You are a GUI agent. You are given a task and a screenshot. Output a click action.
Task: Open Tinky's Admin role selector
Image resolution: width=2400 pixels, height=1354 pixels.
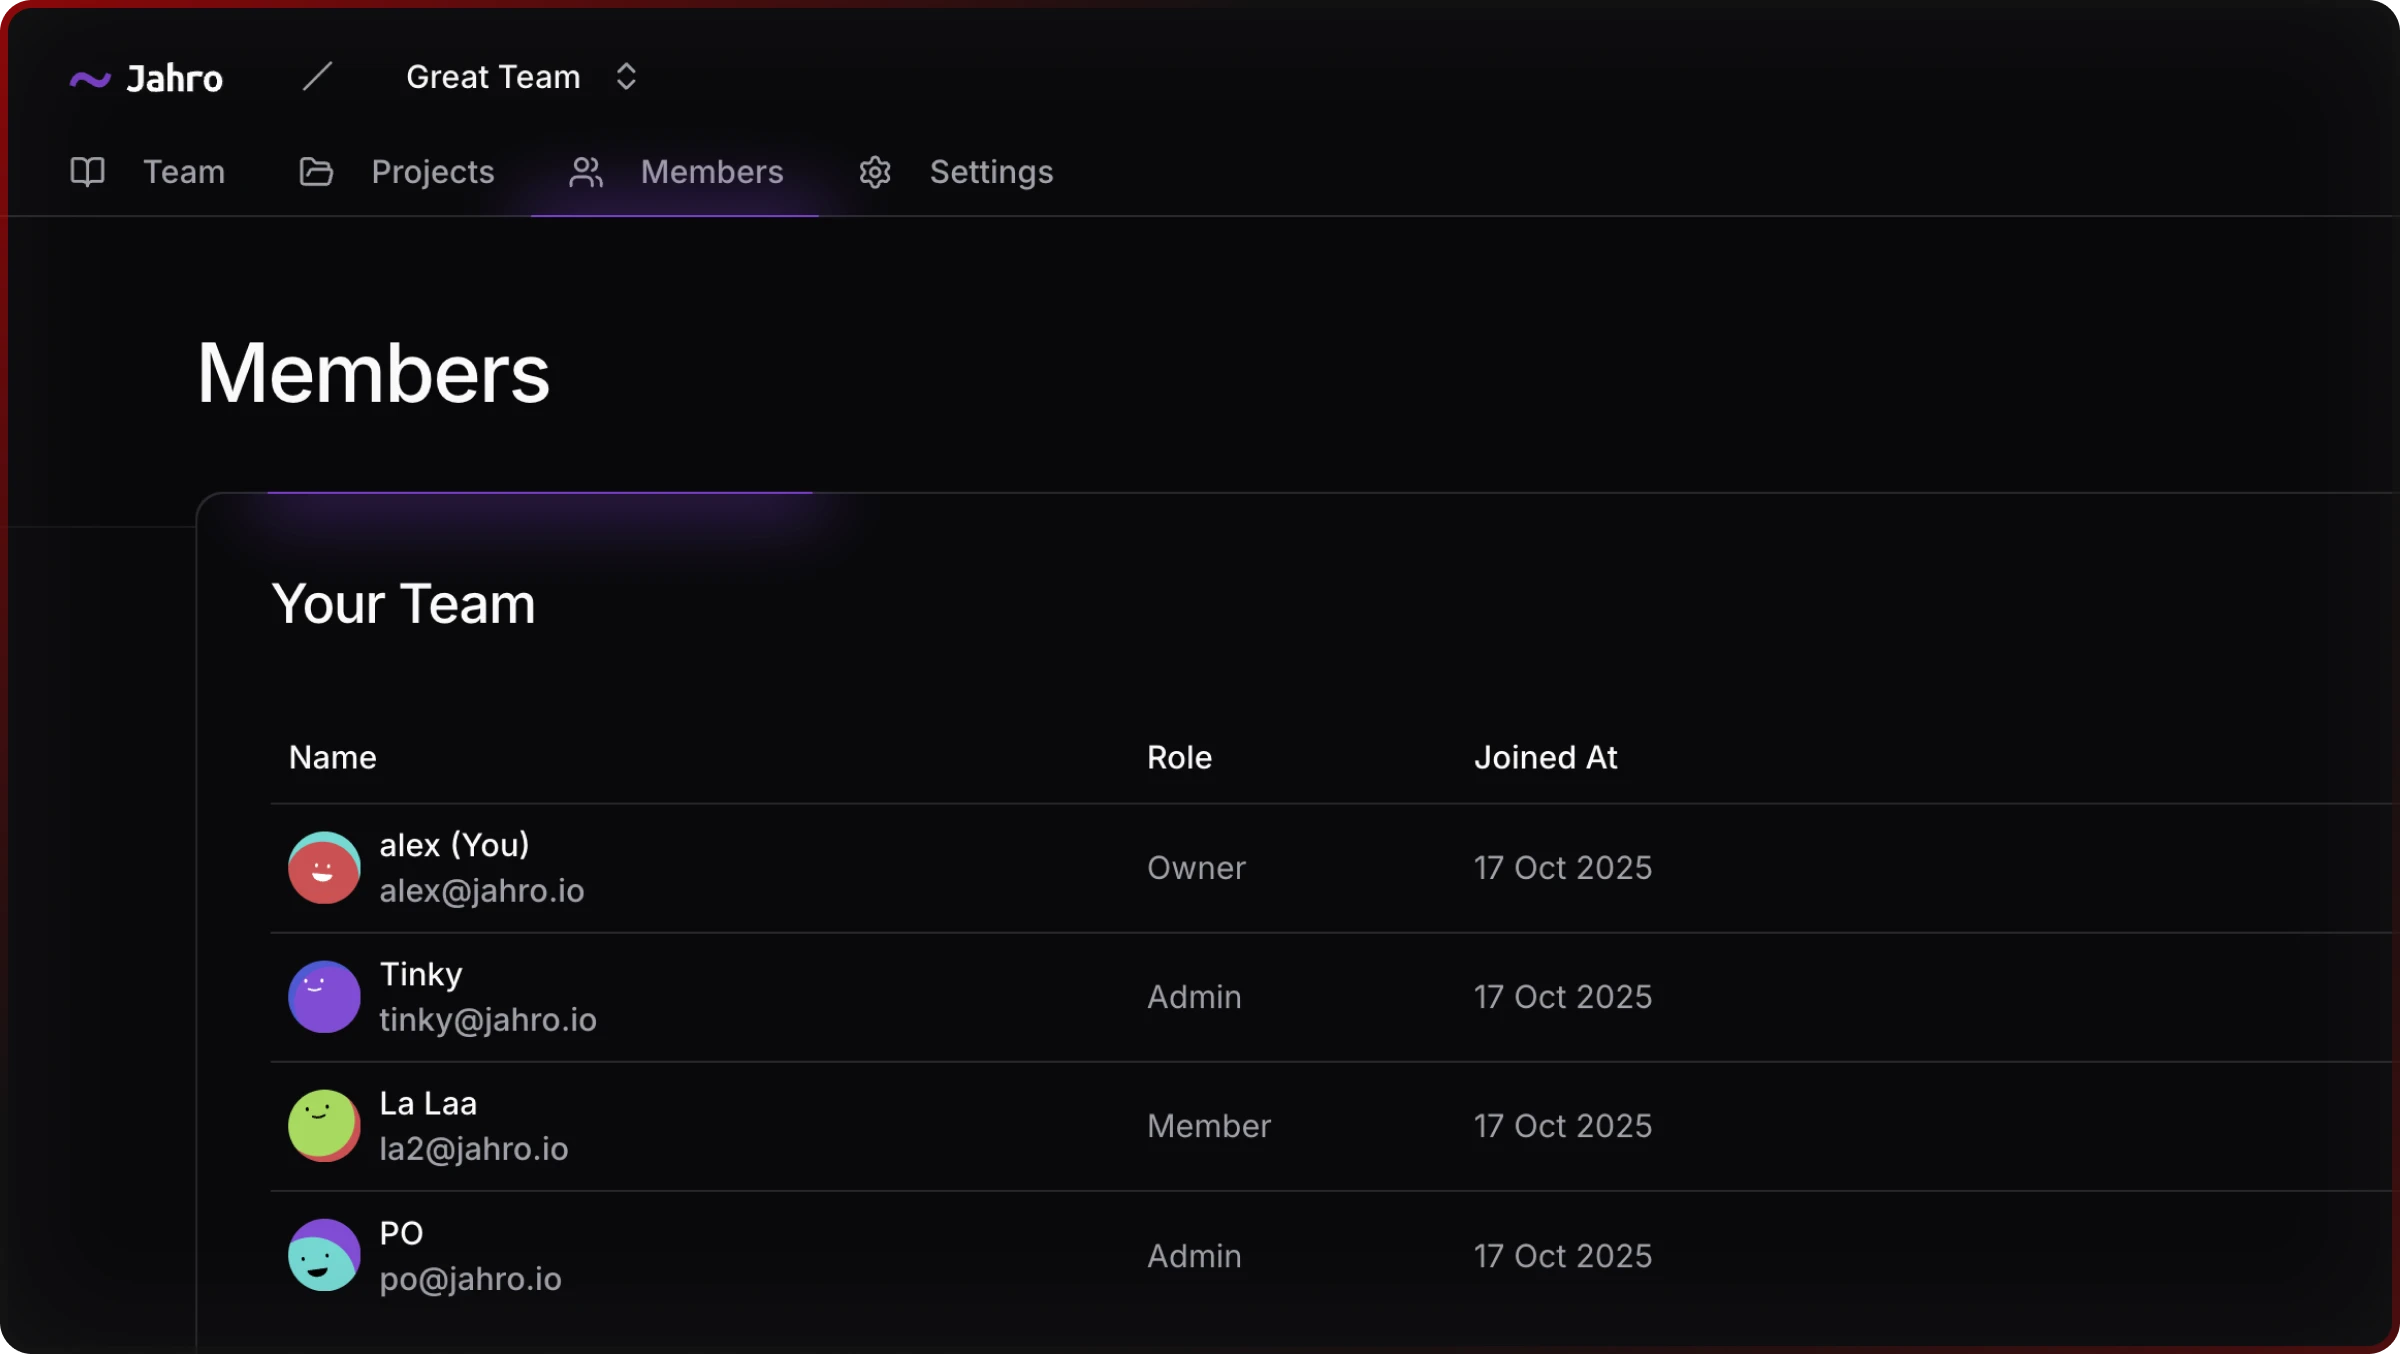click(1194, 997)
